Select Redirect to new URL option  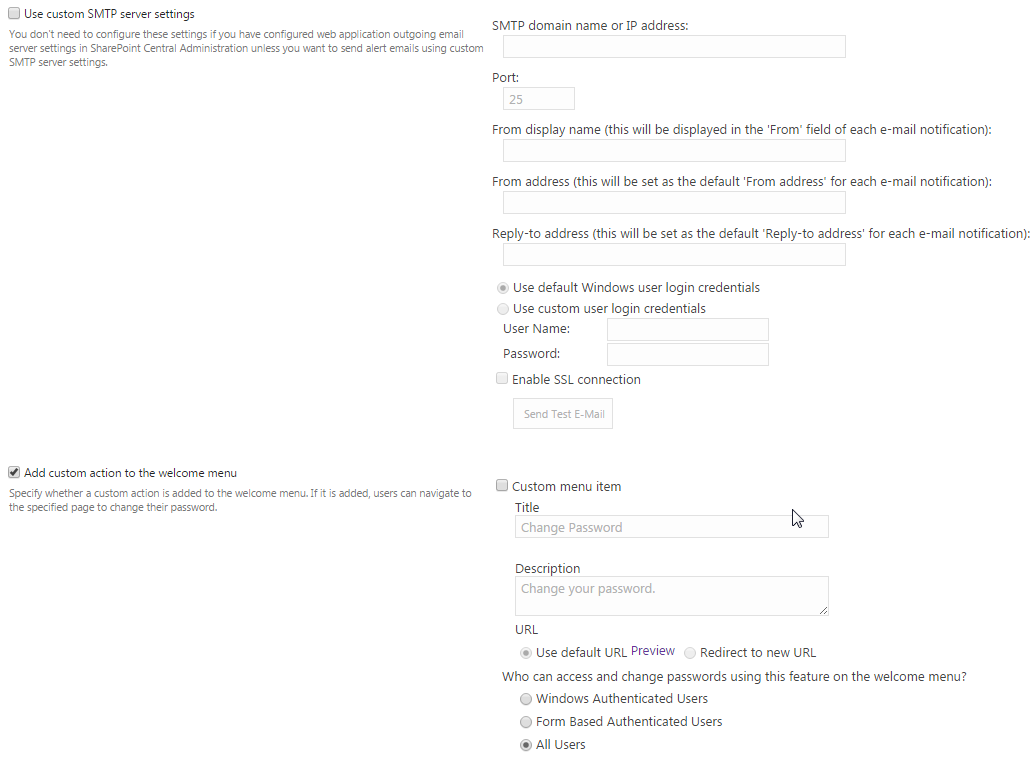690,653
